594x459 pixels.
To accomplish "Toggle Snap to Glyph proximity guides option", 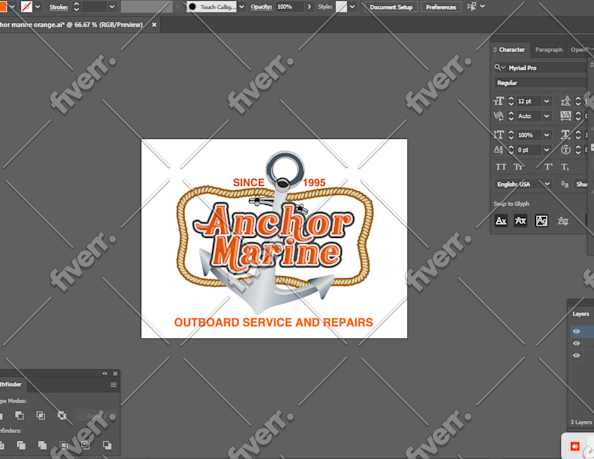I will coord(563,220).
